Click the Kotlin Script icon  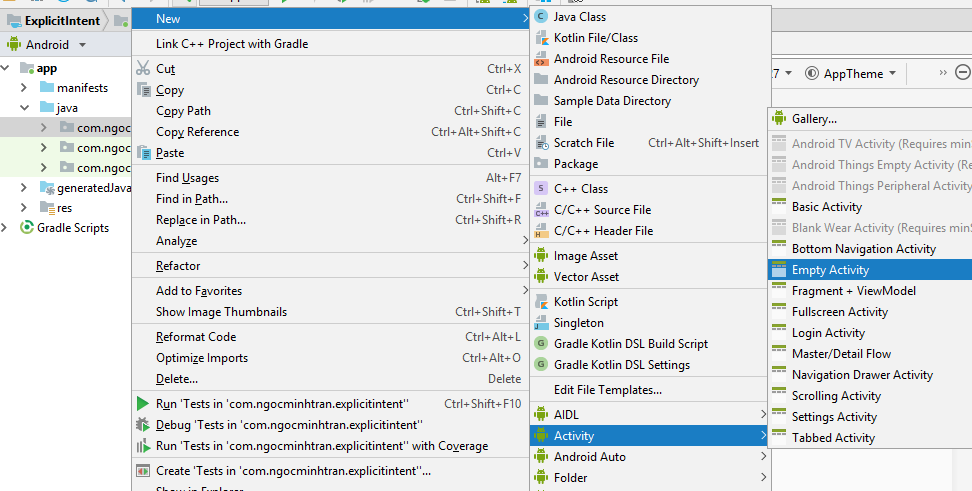(541, 302)
